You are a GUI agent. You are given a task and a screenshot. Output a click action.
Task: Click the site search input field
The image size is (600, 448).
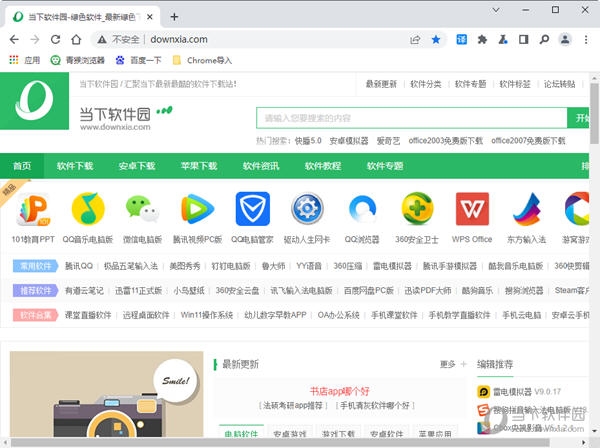click(412, 118)
